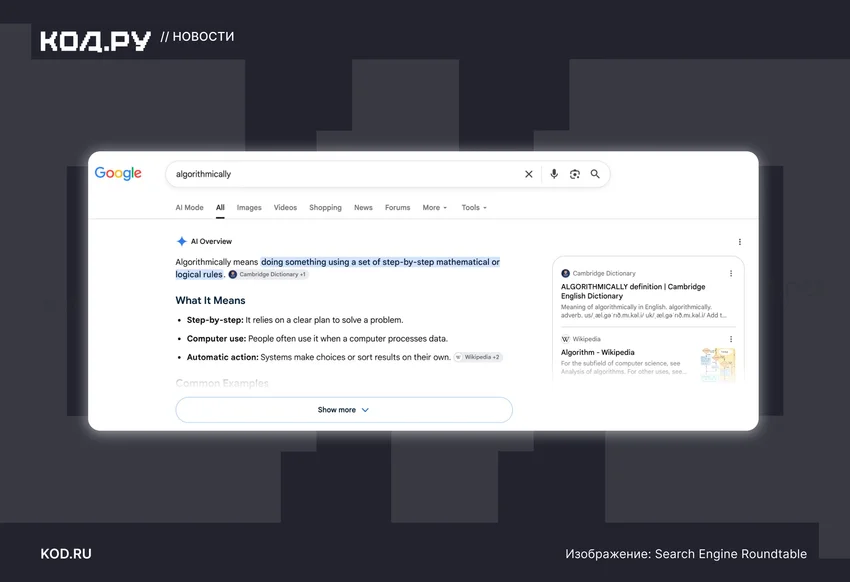Click the AI Overview sparkle icon
The height and width of the screenshot is (582, 850).
point(182,241)
